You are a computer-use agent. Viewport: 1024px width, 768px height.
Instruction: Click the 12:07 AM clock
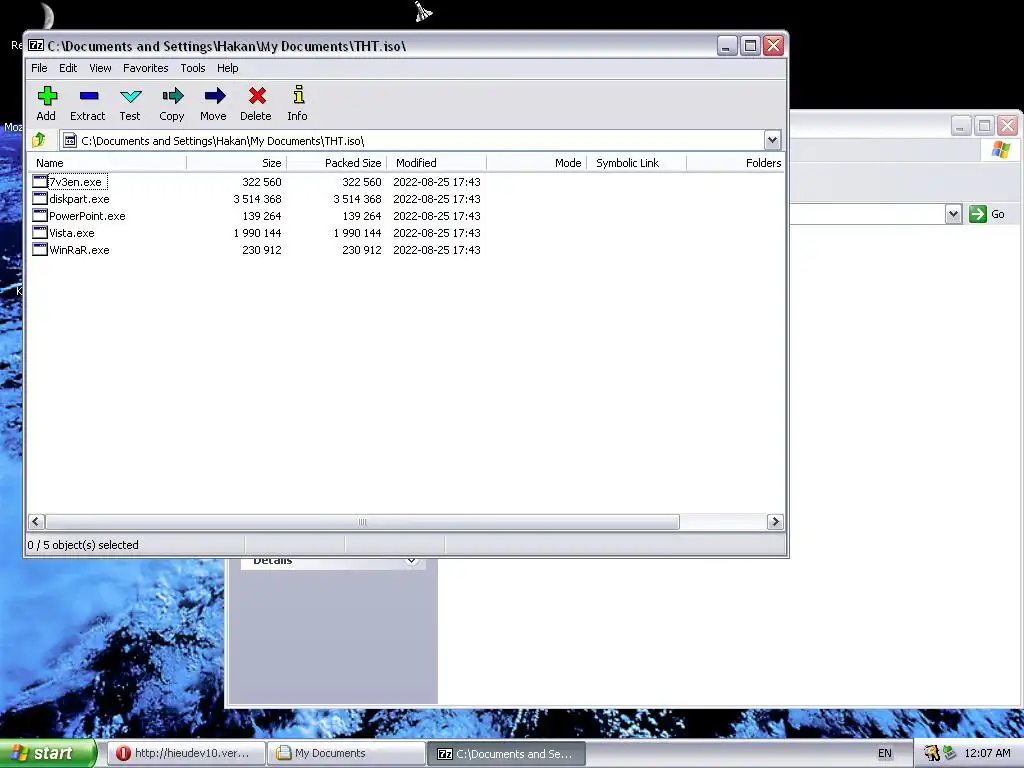pos(987,753)
